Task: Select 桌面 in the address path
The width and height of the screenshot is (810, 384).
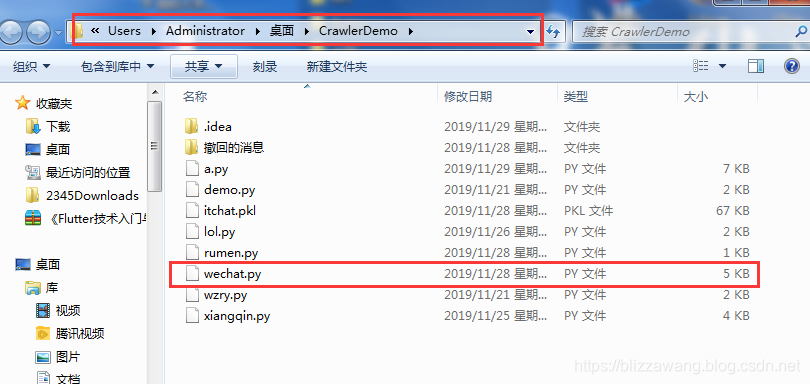Action: tap(282, 31)
